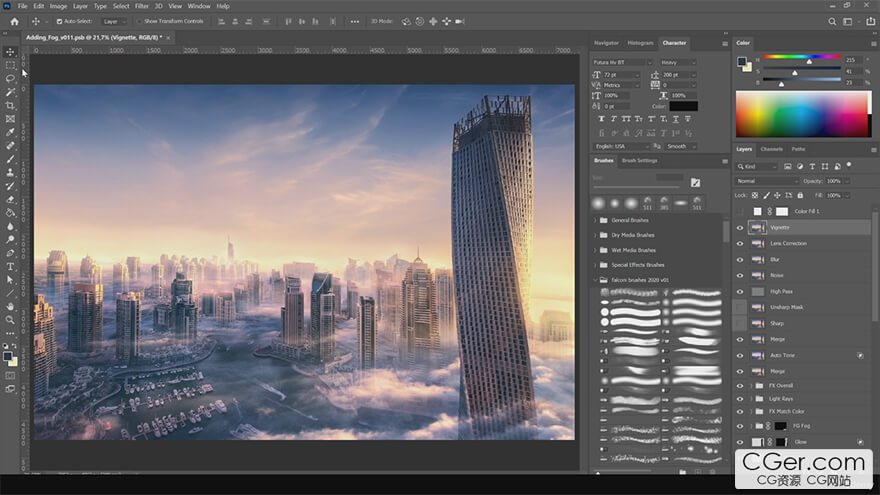This screenshot has width=880, height=495.
Task: Switch to the Navigator tab
Action: (606, 43)
